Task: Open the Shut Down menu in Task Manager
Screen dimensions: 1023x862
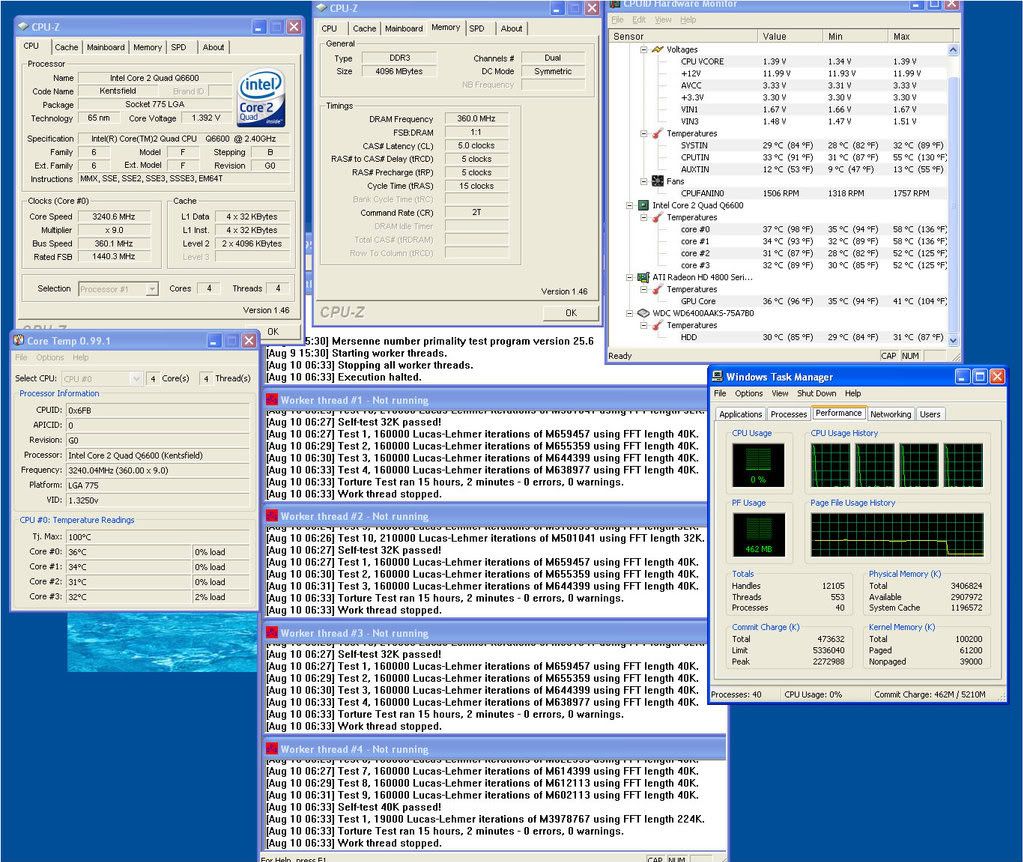Action: point(816,393)
